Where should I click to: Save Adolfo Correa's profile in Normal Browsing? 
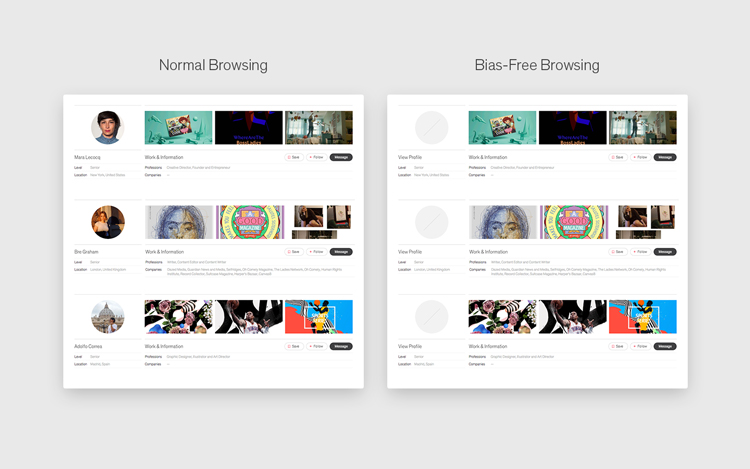pyautogui.click(x=294, y=347)
